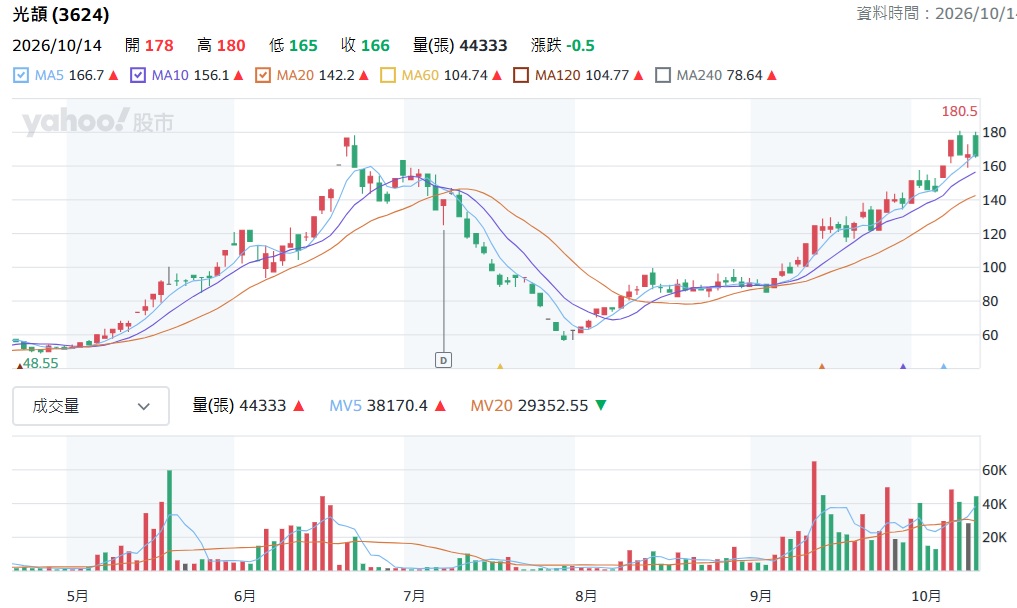Click the 7月 axis label
The image size is (1017, 608).
(414, 596)
